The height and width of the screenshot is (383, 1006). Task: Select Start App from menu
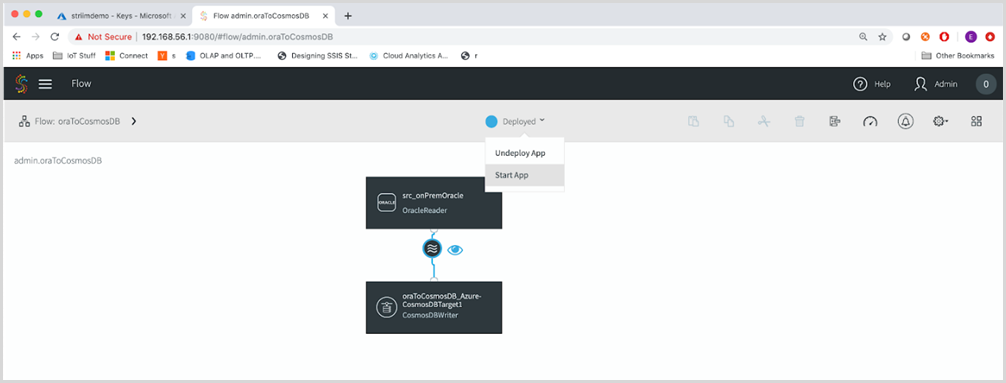point(525,175)
